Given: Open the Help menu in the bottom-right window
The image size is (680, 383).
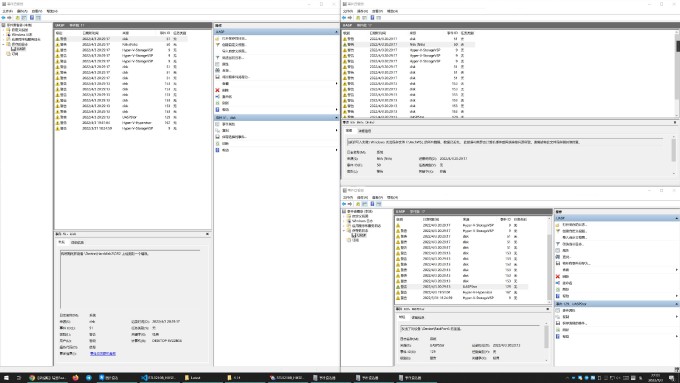Looking at the screenshot, I should tap(392, 197).
